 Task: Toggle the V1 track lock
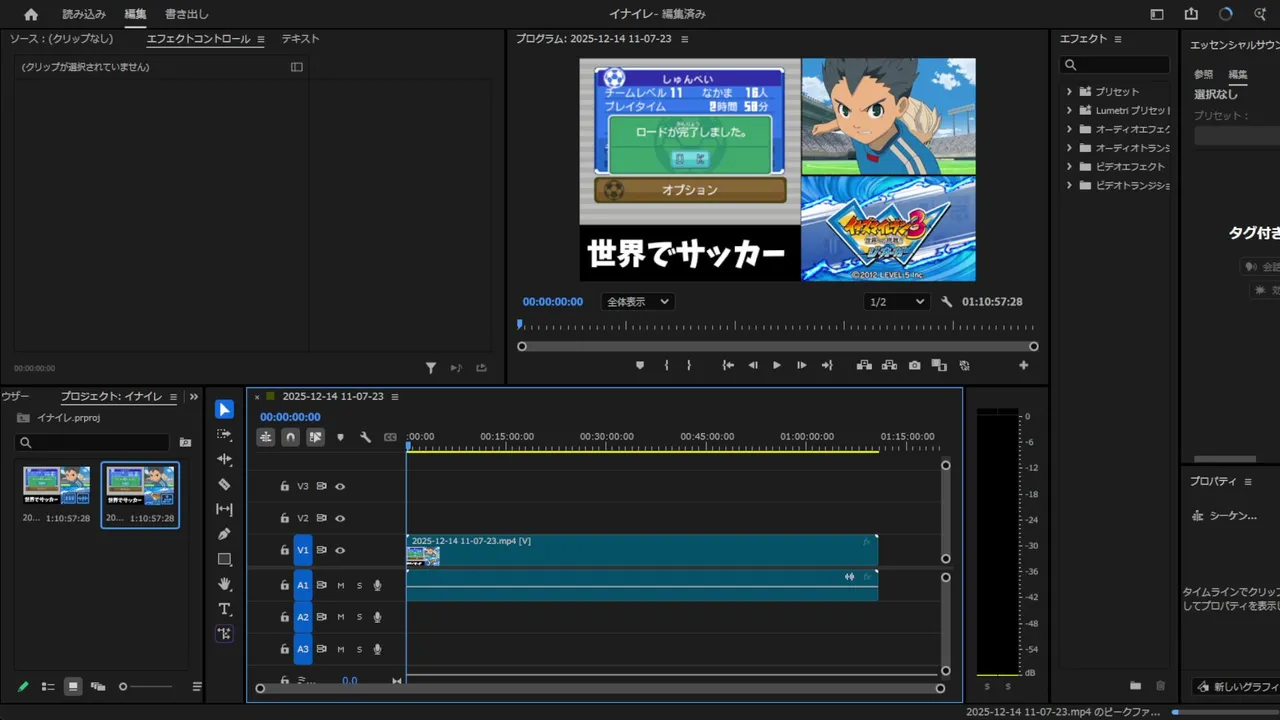point(284,550)
